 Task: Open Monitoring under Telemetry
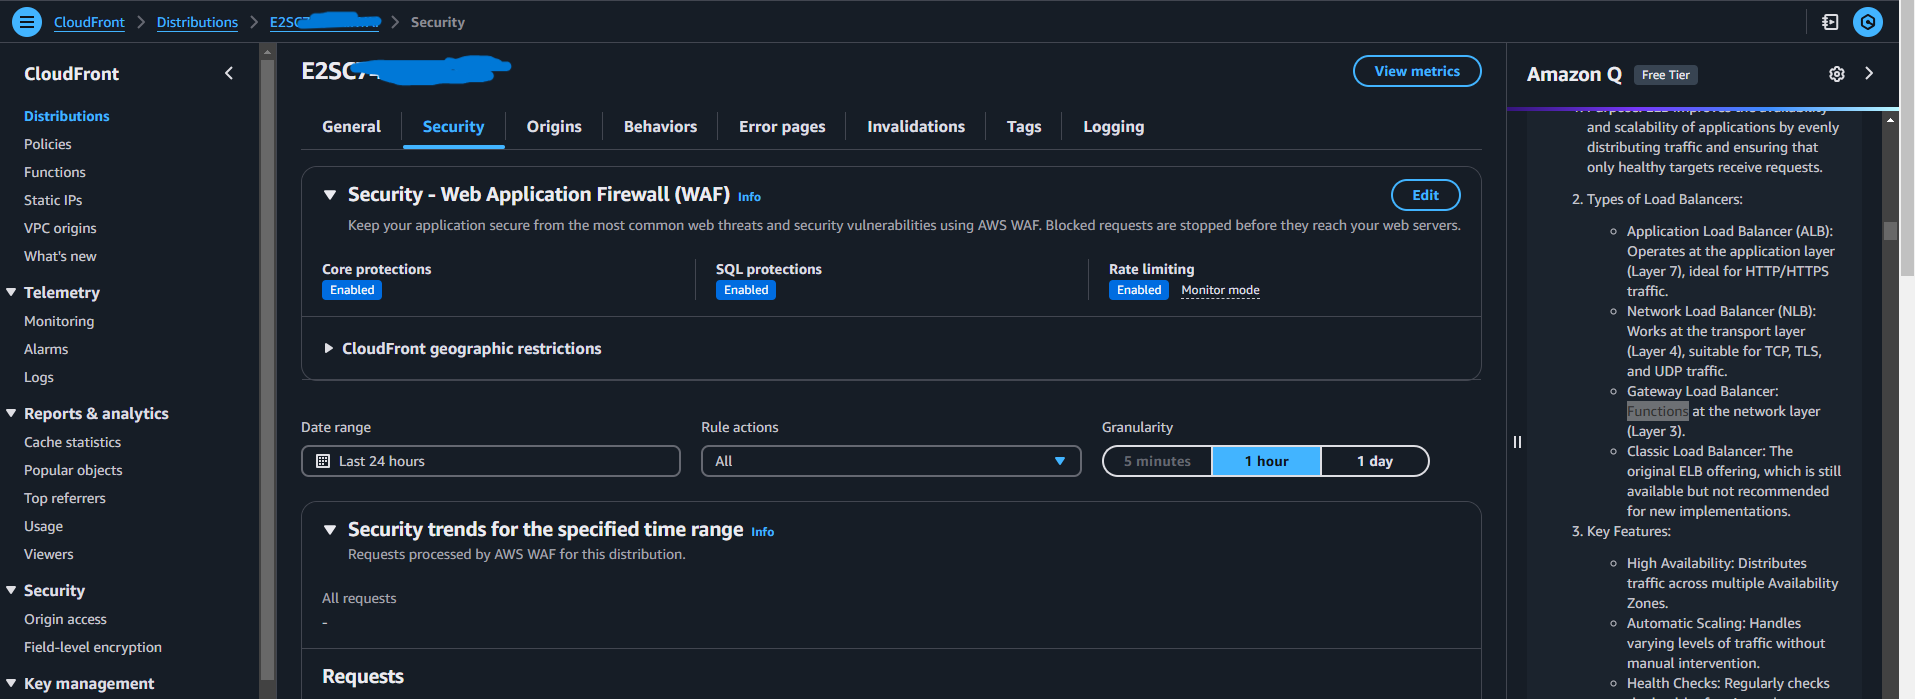tap(59, 321)
